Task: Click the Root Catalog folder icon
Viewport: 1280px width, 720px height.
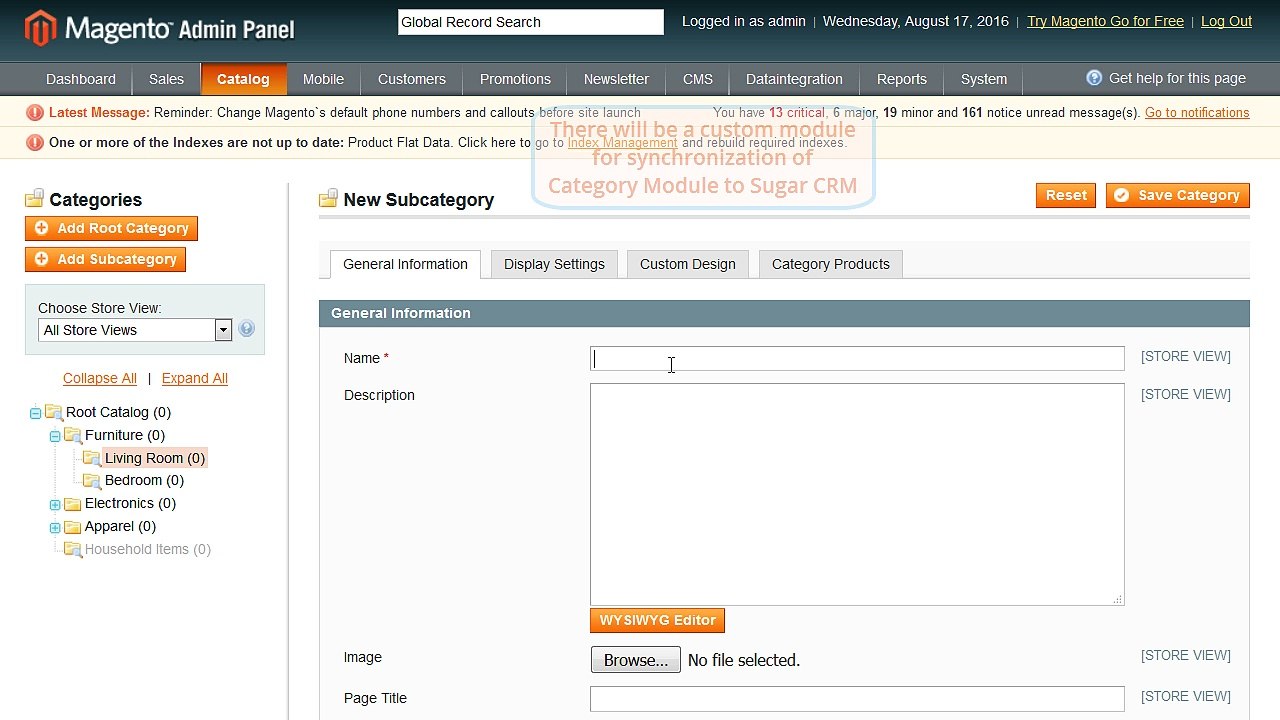Action: [54, 412]
